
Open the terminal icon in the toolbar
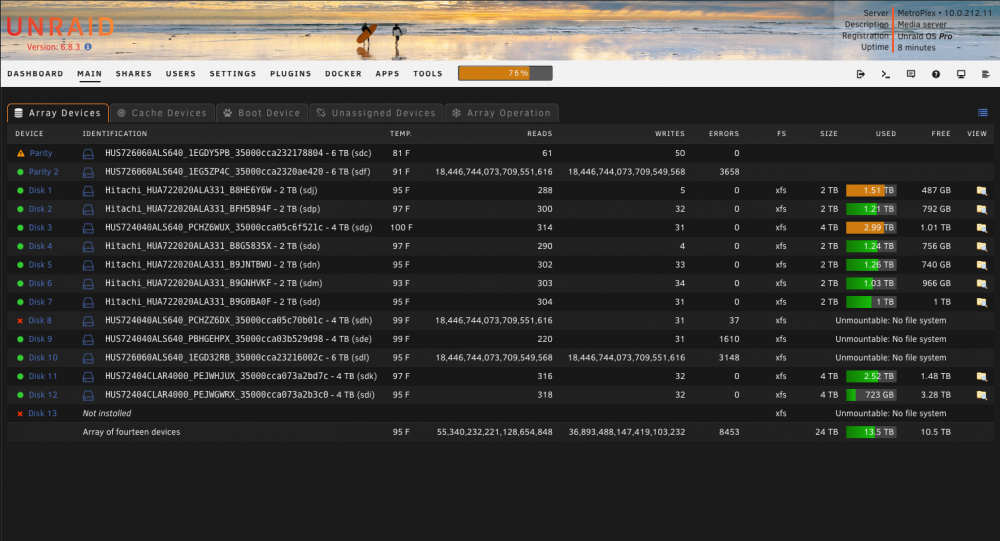[x=885, y=74]
